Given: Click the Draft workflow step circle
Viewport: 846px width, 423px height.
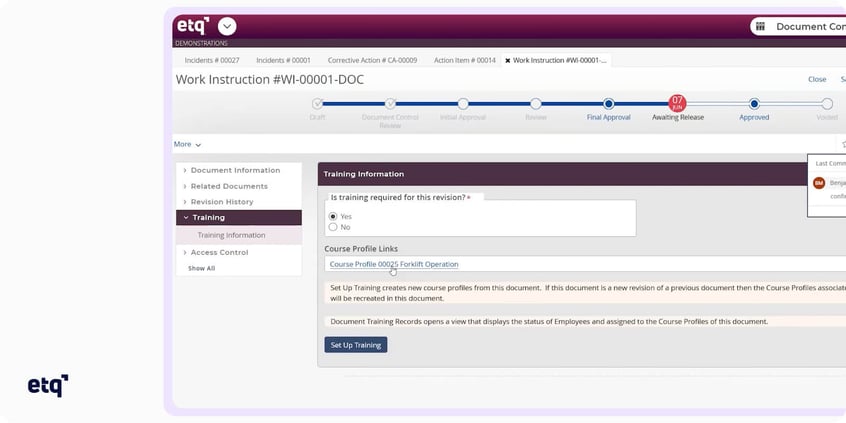Looking at the screenshot, I should click(318, 104).
